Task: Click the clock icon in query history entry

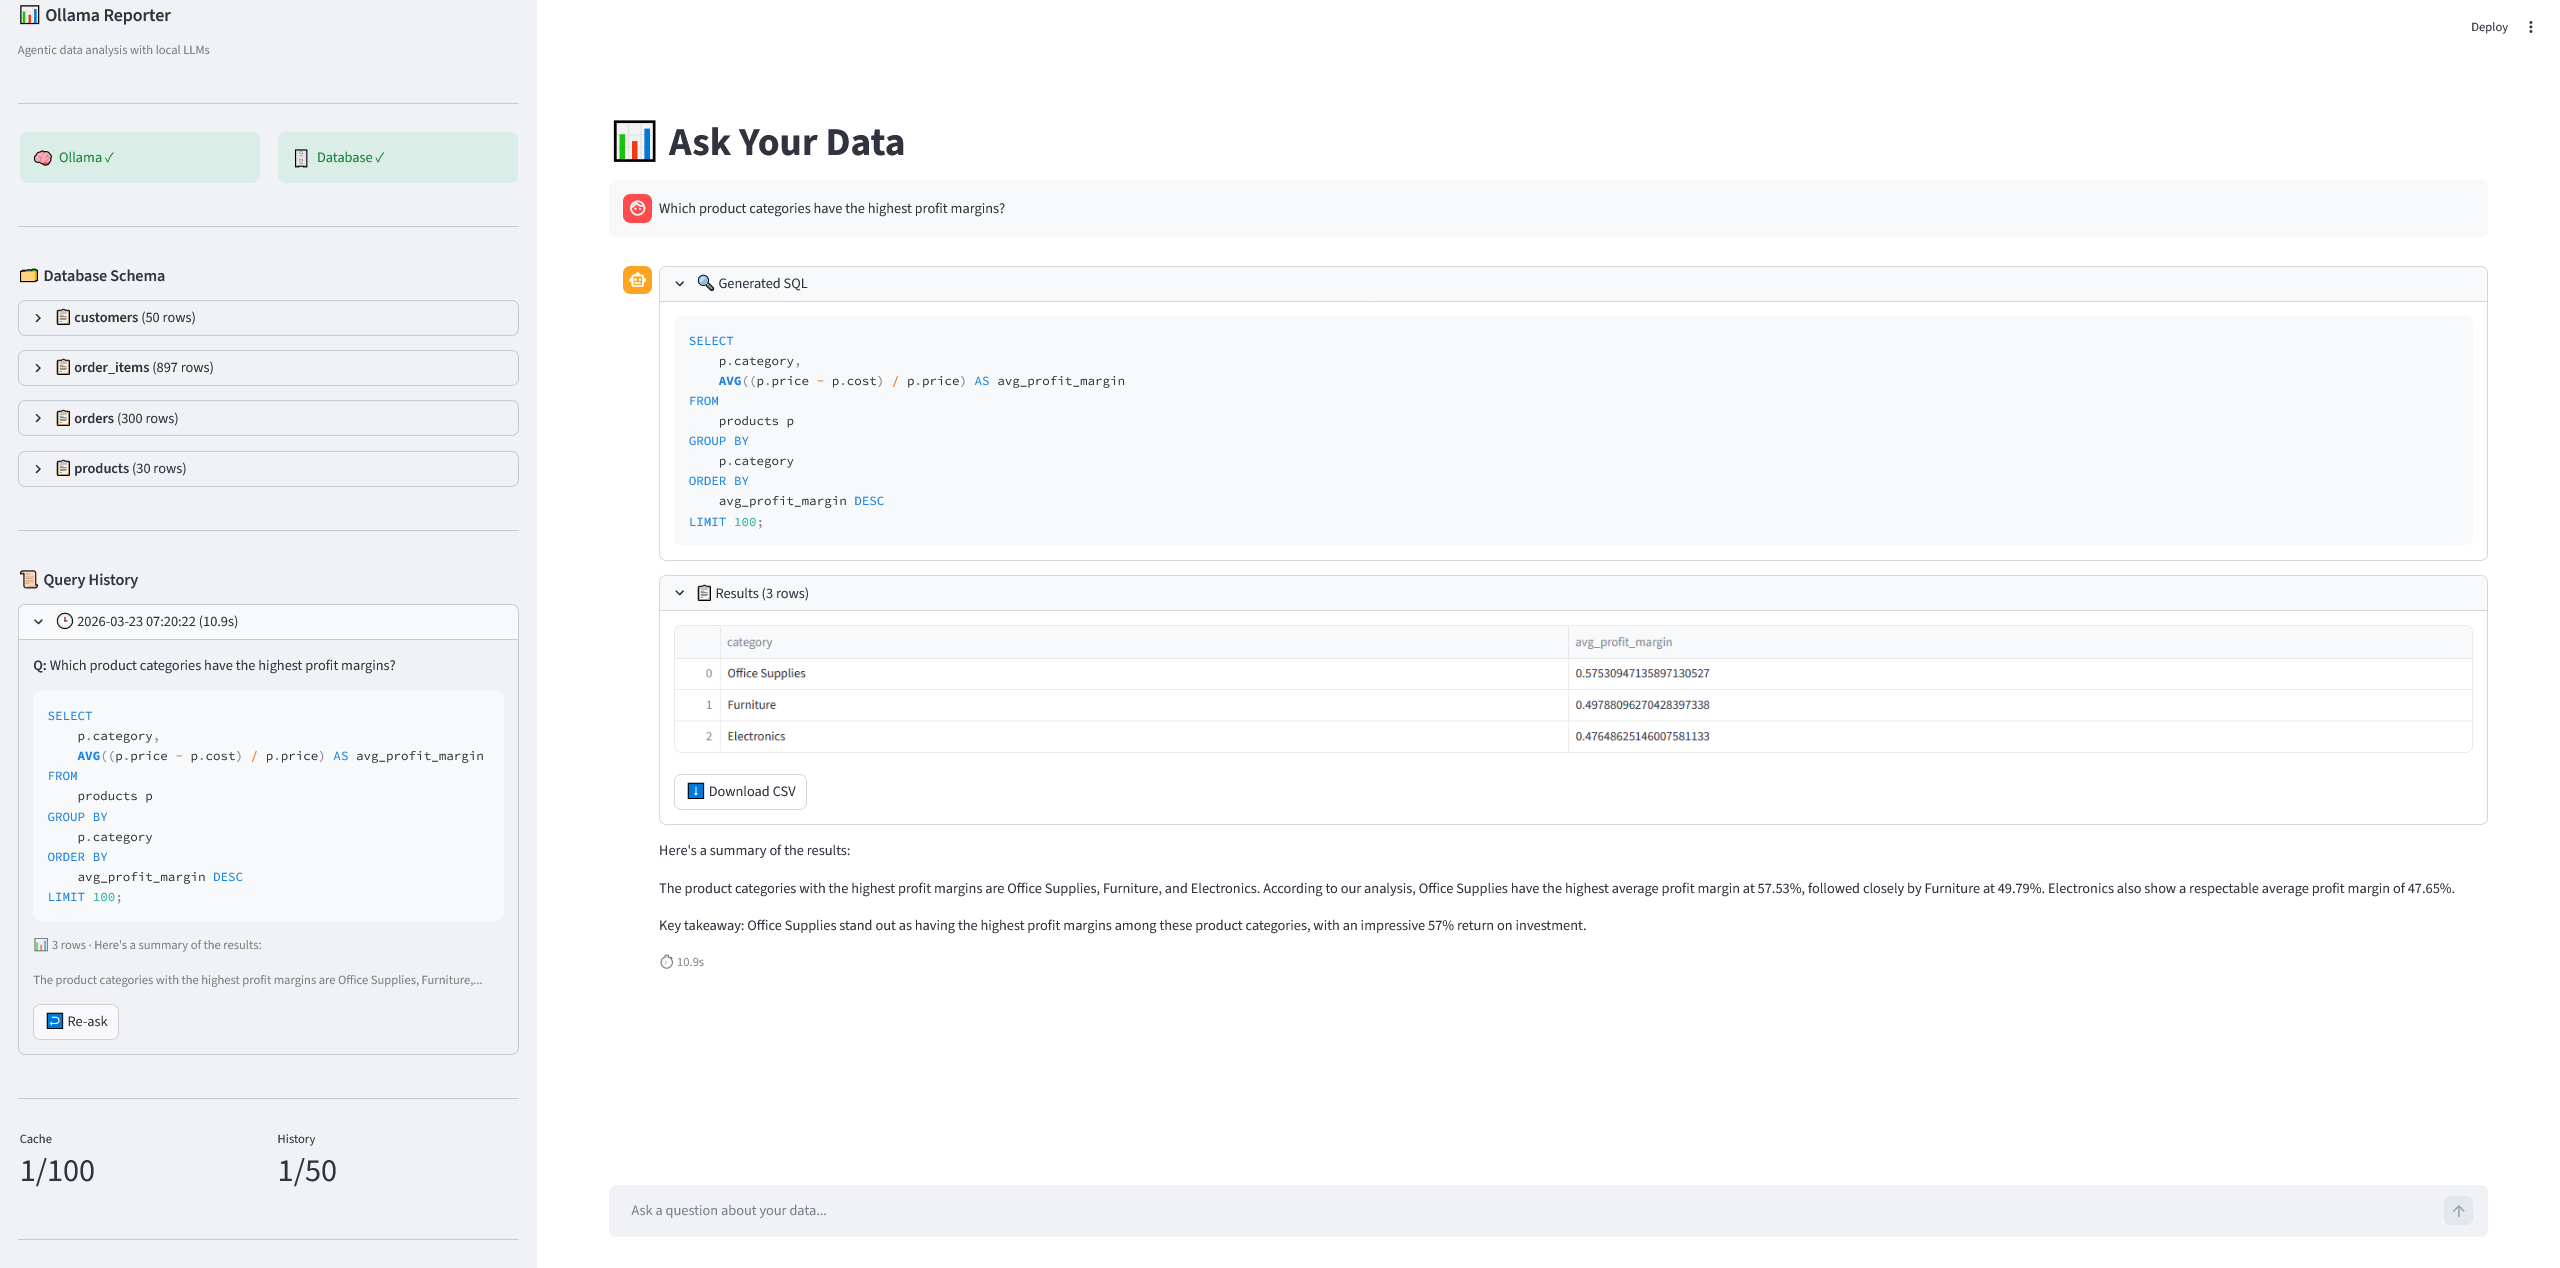Action: (x=64, y=621)
